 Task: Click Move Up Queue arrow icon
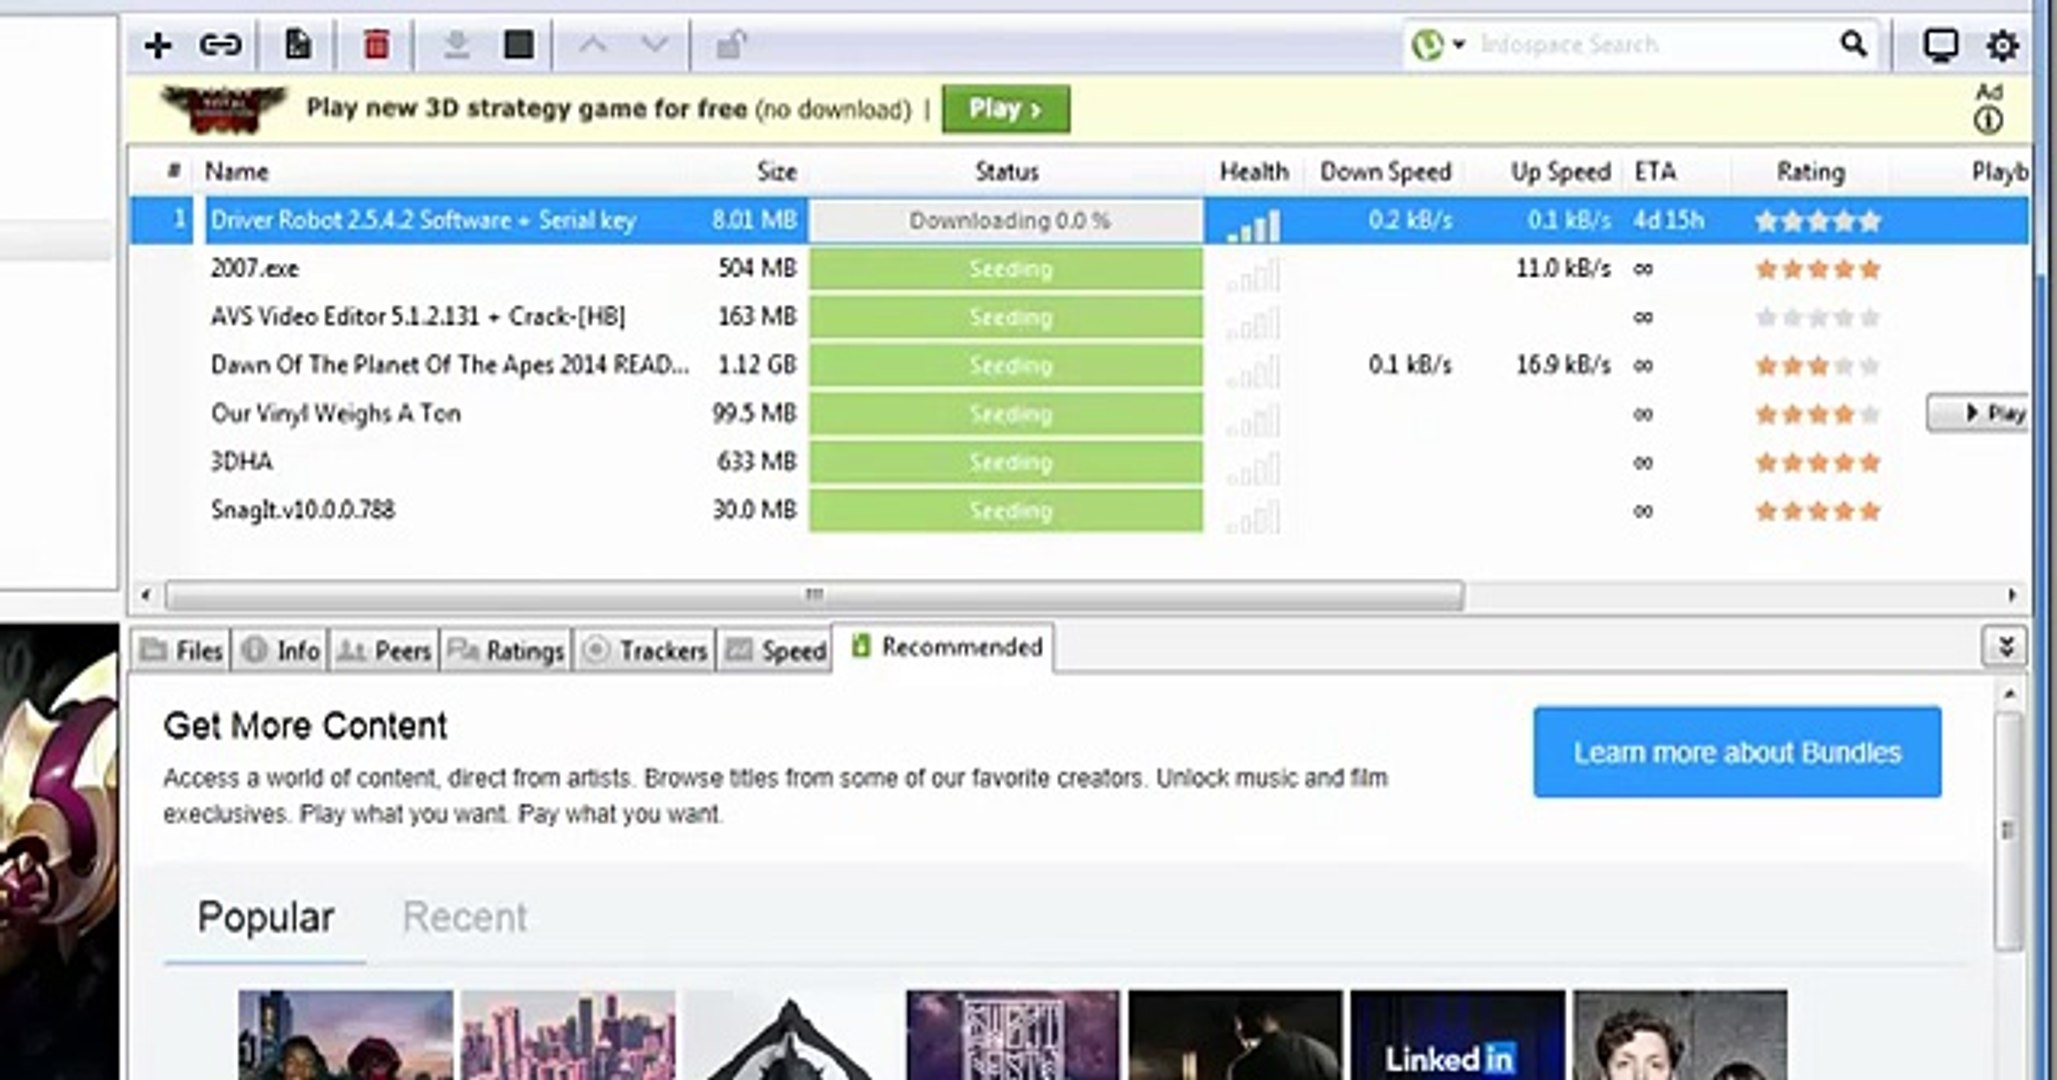click(593, 45)
